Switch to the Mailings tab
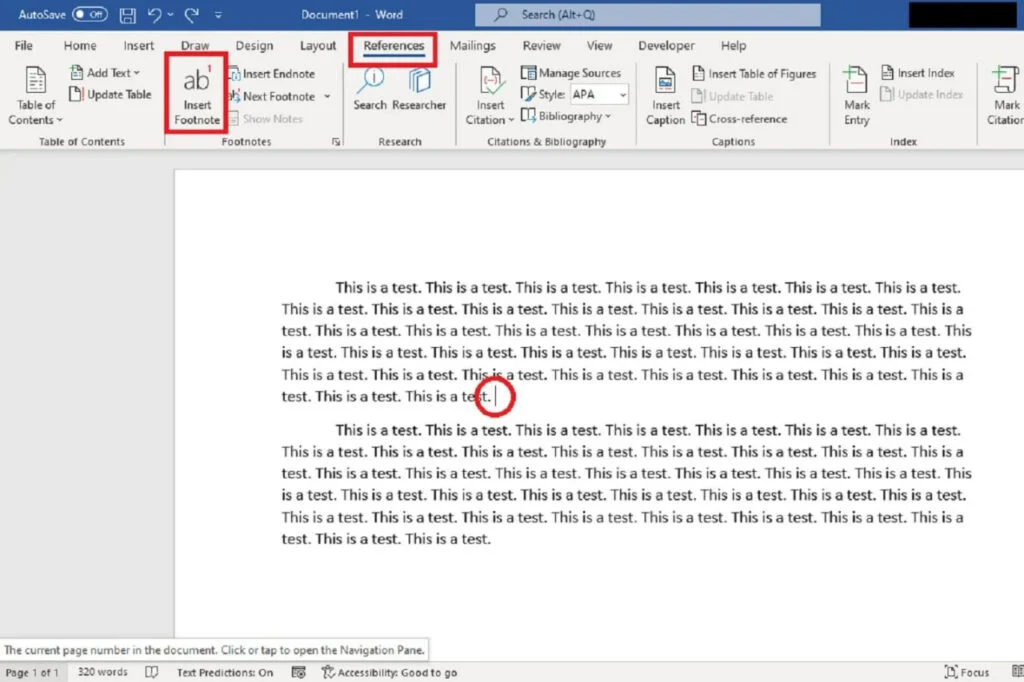Viewport: 1024px width, 682px height. pos(473,45)
